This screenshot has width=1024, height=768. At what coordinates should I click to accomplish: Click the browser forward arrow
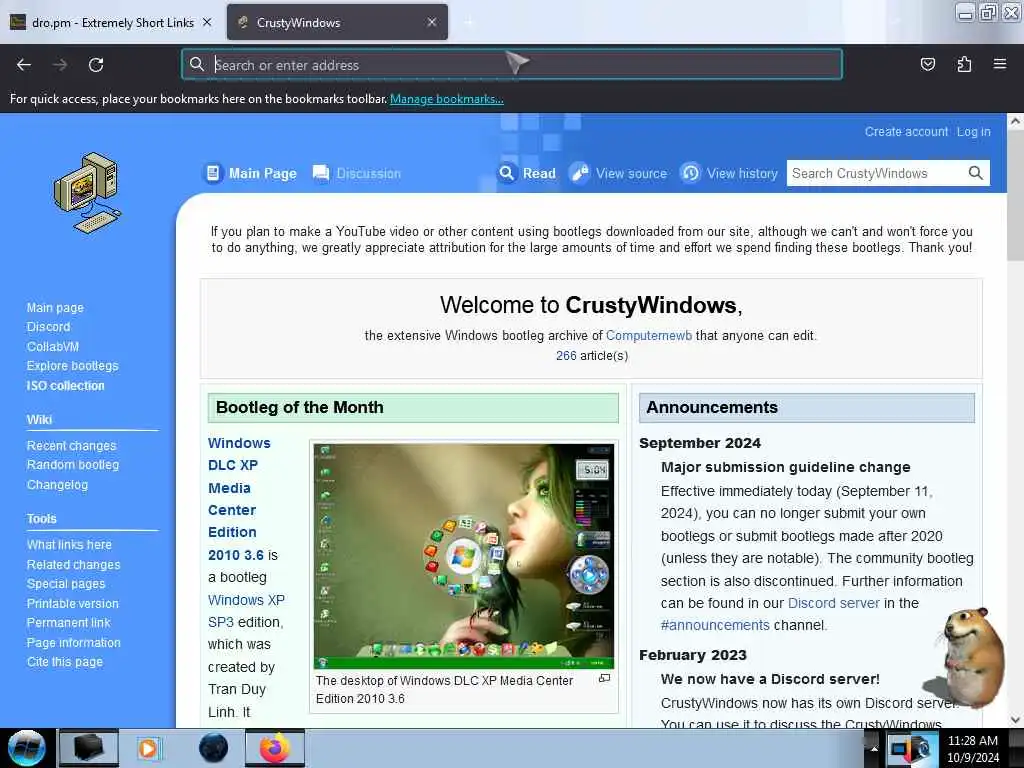pyautogui.click(x=60, y=65)
